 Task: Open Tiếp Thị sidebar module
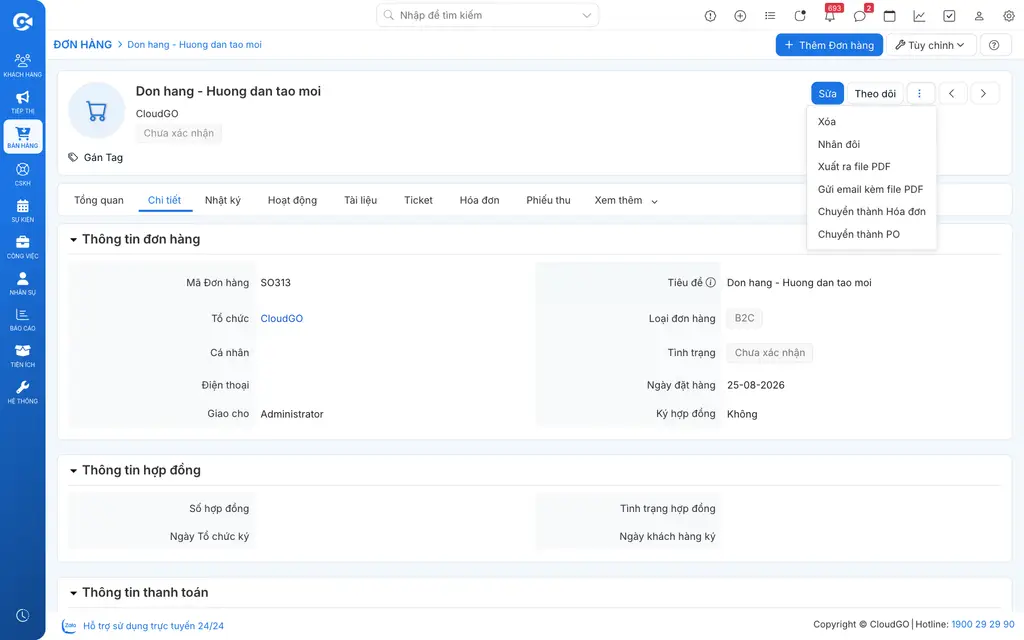tap(22, 102)
